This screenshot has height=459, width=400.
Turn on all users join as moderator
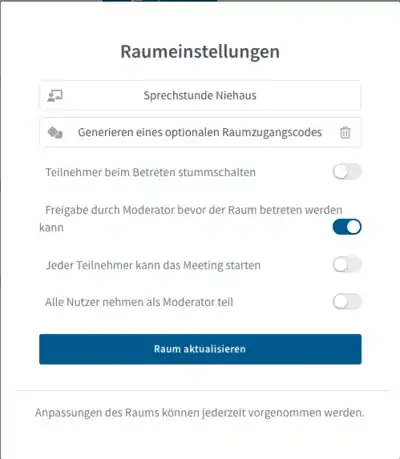(347, 302)
